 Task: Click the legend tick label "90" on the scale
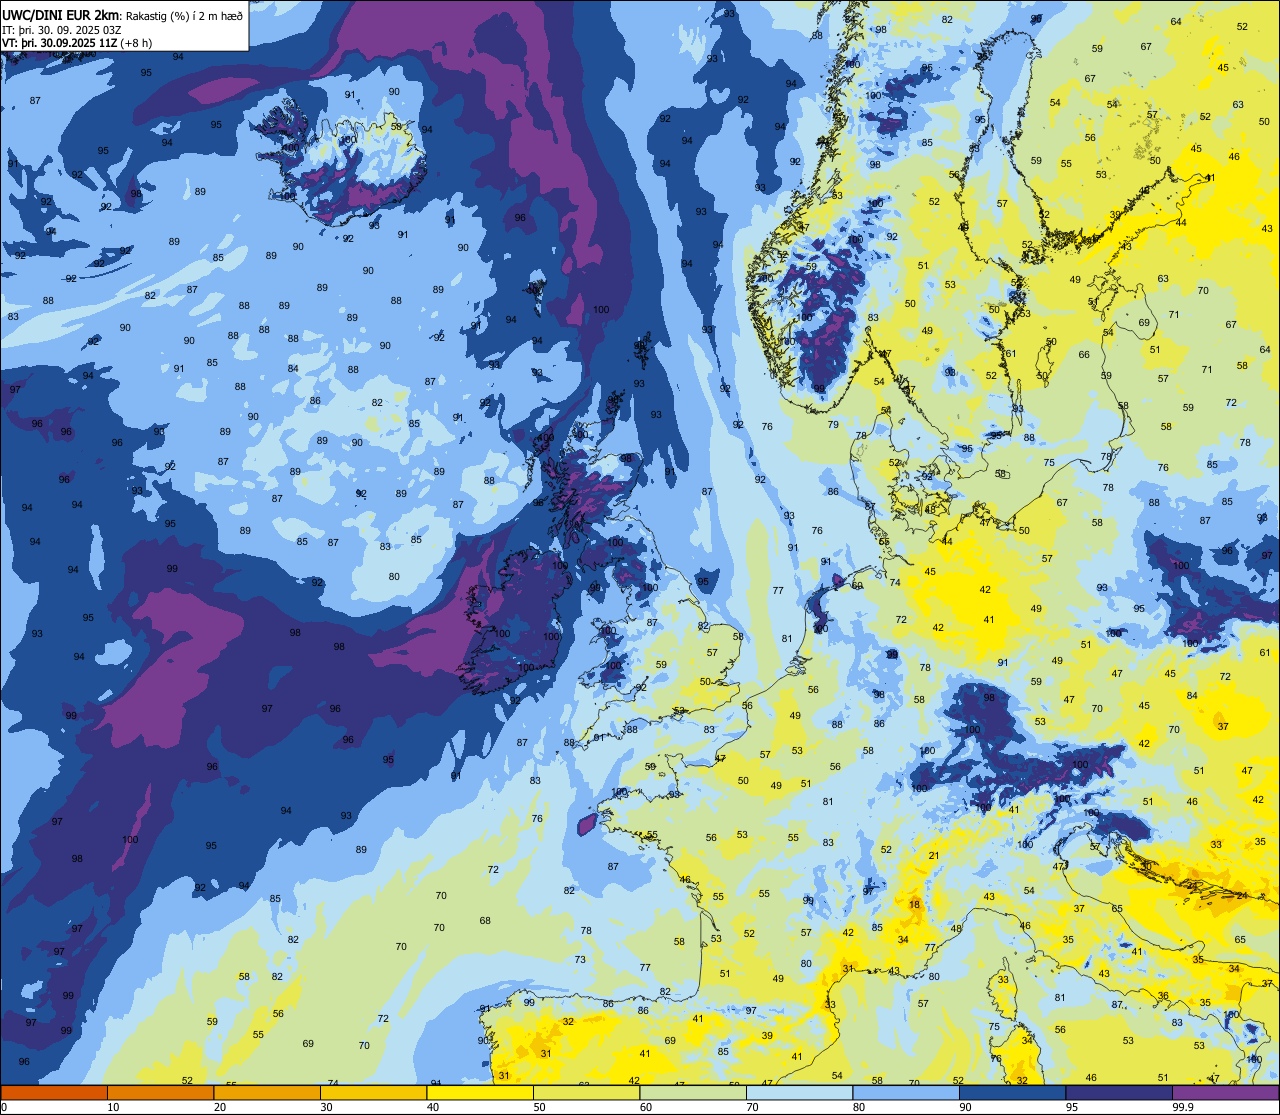965,1107
